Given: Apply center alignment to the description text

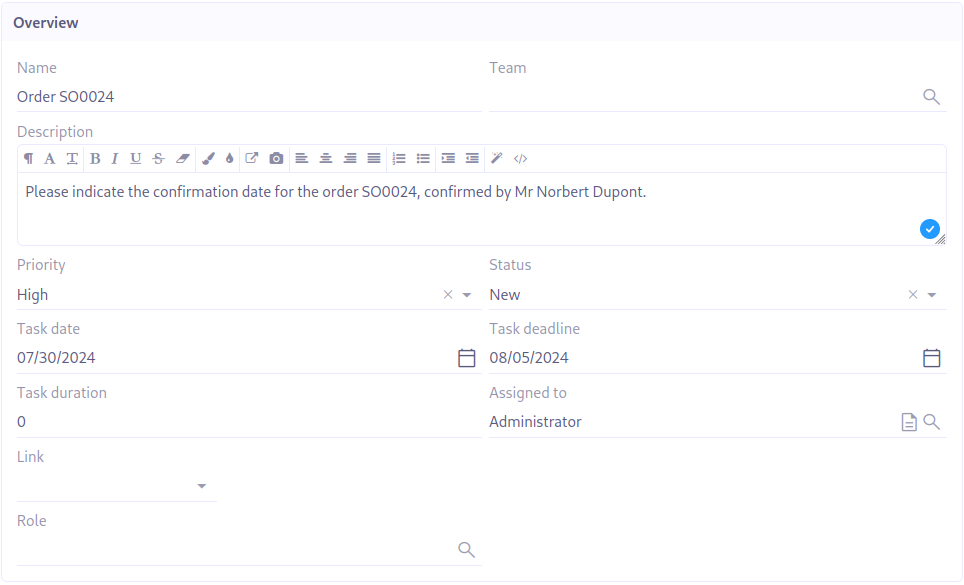Looking at the screenshot, I should click(325, 158).
